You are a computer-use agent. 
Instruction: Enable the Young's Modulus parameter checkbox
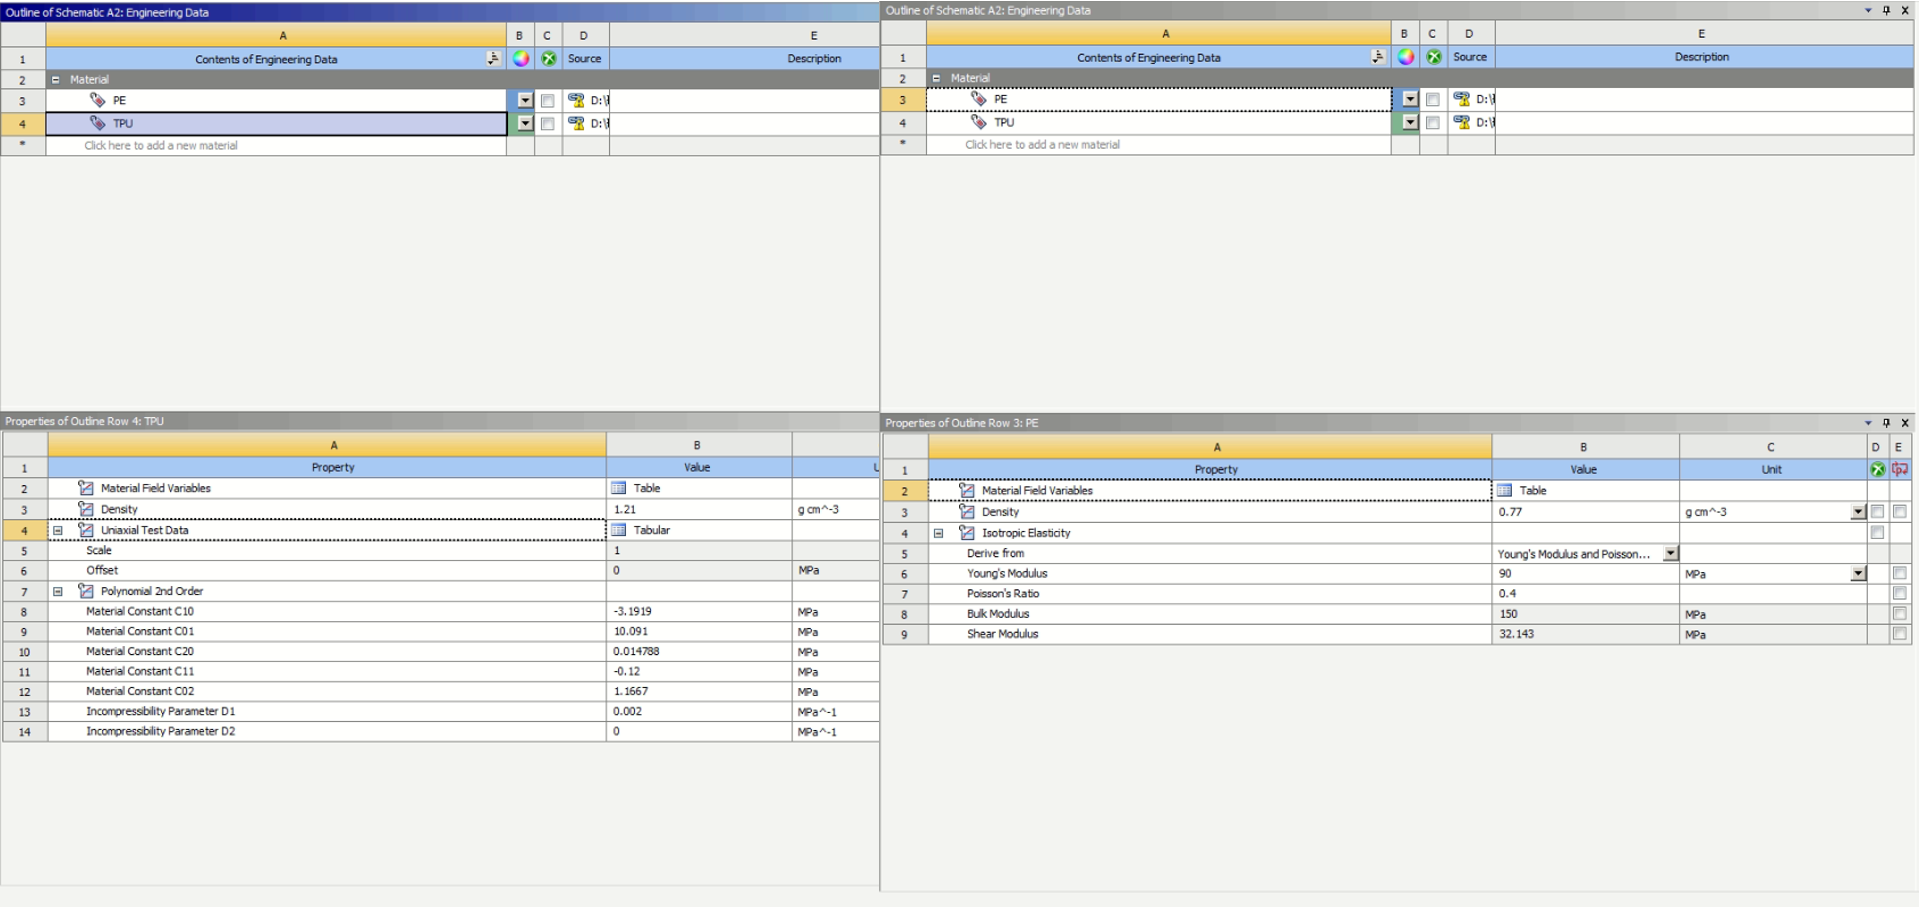(x=1899, y=573)
